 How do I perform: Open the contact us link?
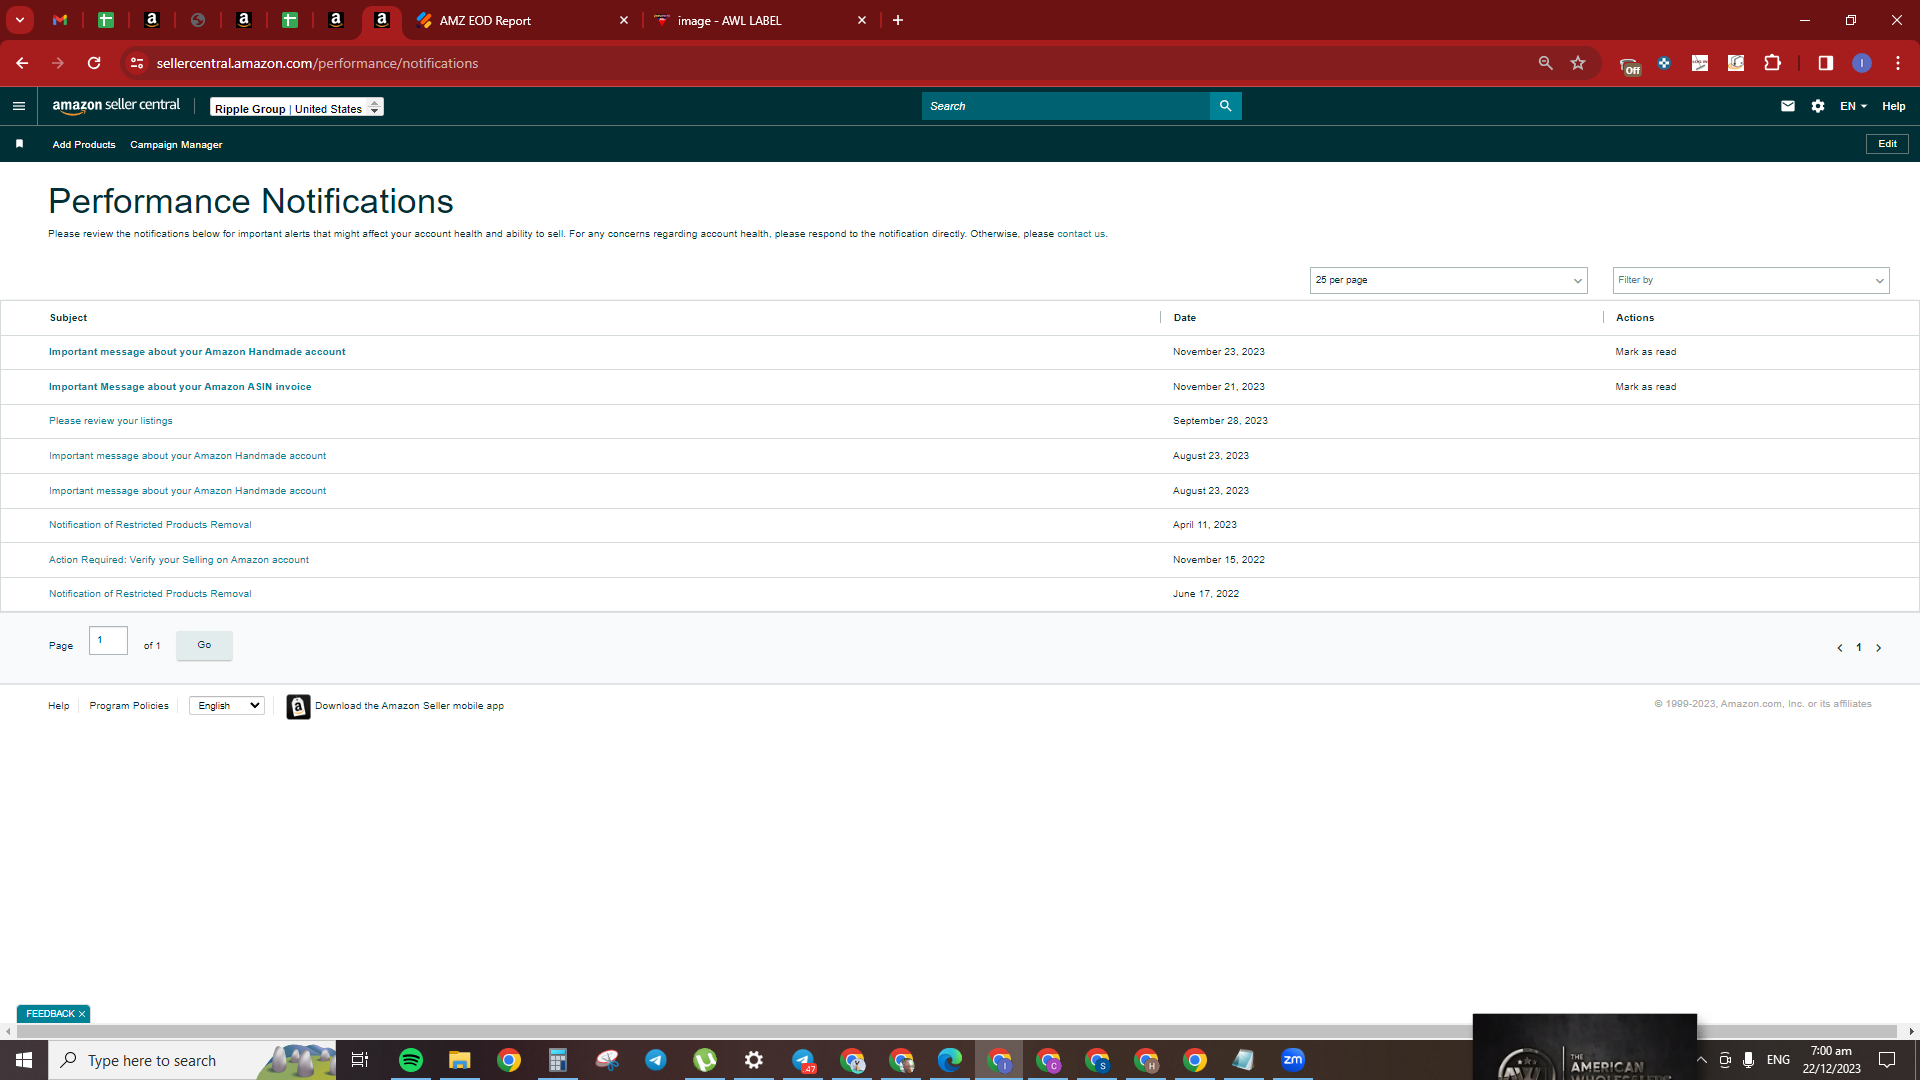[x=1081, y=234]
